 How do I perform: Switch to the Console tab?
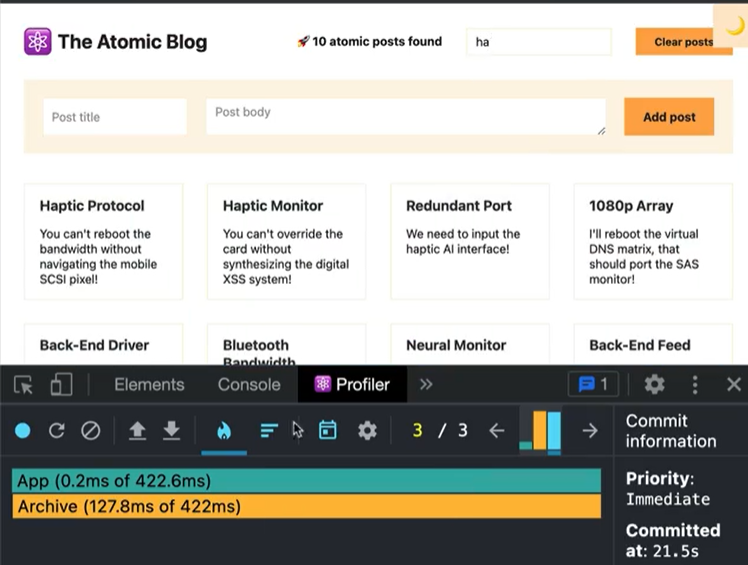(x=249, y=385)
